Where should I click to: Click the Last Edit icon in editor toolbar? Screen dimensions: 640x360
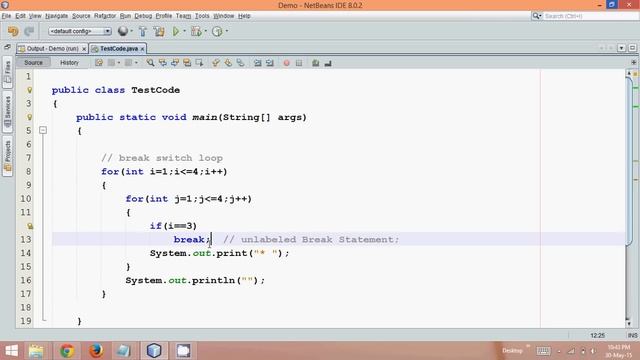click(99, 63)
